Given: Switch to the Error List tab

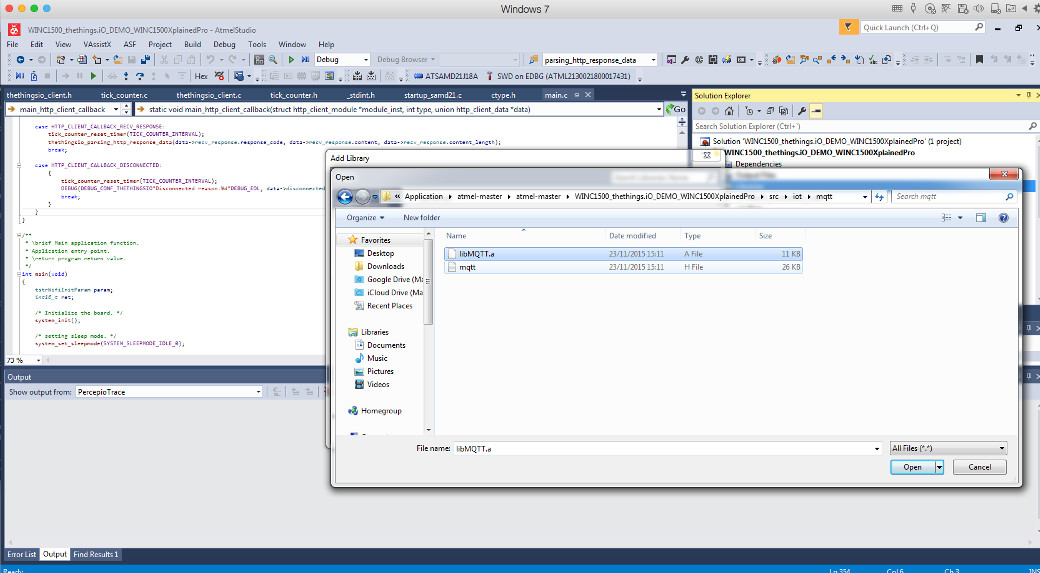Looking at the screenshot, I should pyautogui.click(x=22, y=554).
